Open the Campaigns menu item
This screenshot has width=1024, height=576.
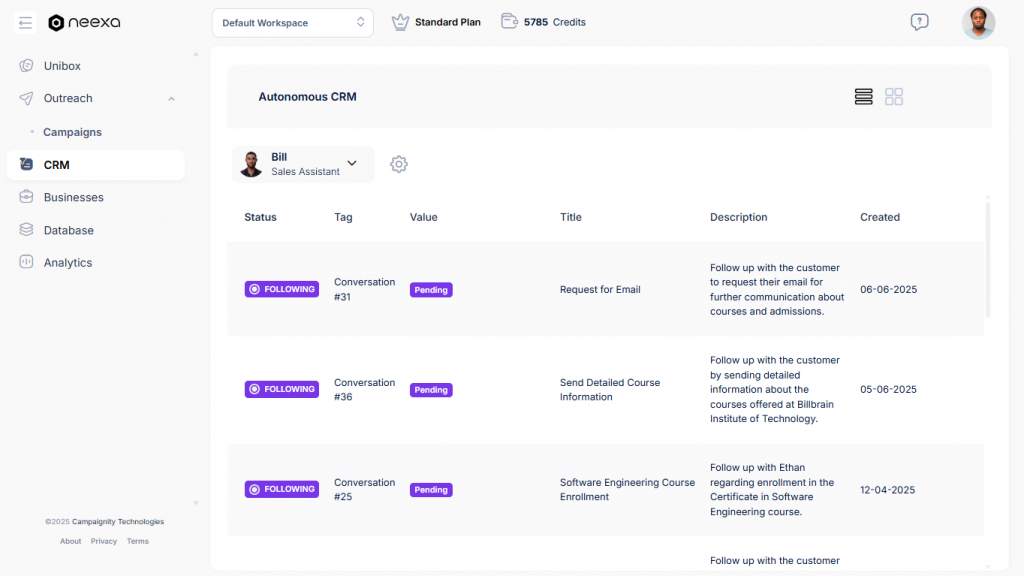(x=70, y=131)
